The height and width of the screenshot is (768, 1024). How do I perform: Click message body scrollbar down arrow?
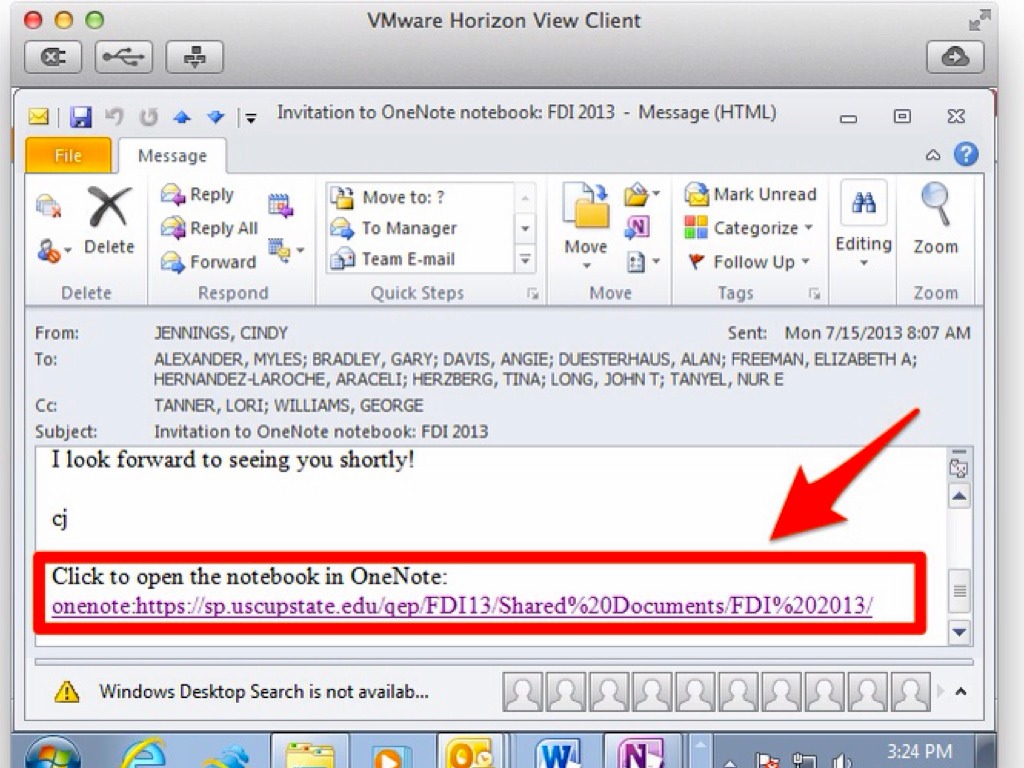(959, 631)
